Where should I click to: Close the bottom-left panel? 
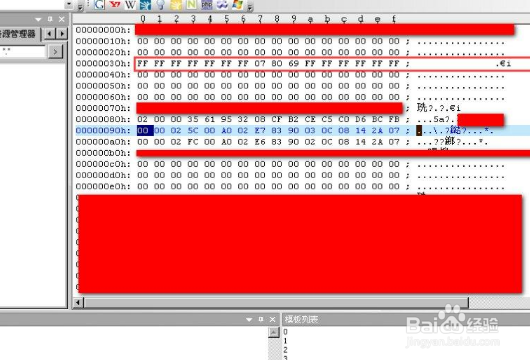click(272, 319)
